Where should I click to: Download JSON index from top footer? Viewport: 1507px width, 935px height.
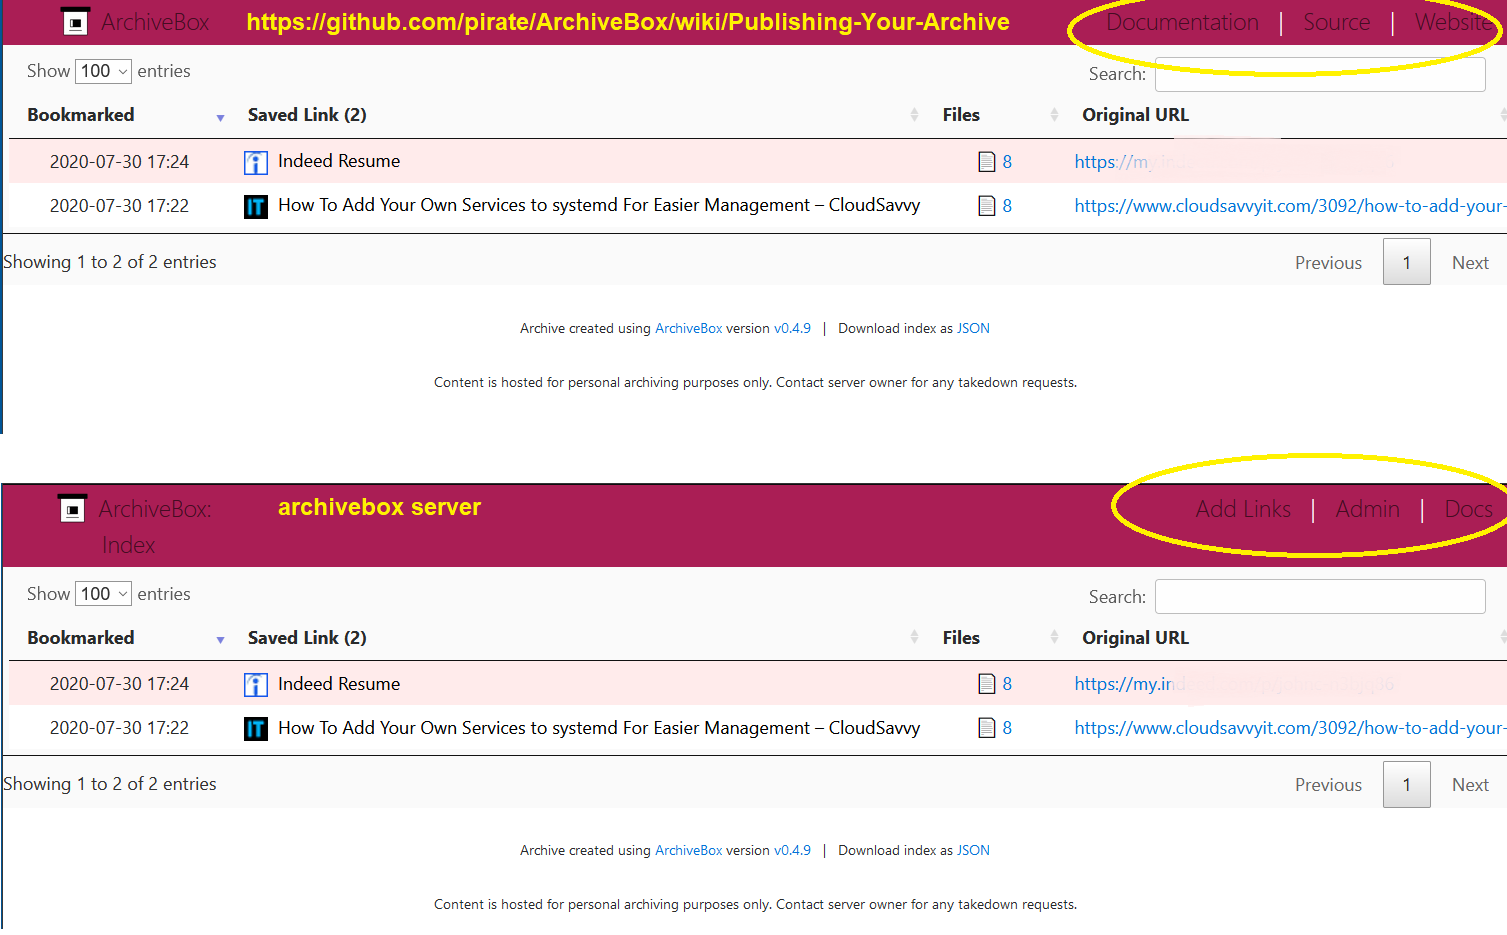coord(973,328)
